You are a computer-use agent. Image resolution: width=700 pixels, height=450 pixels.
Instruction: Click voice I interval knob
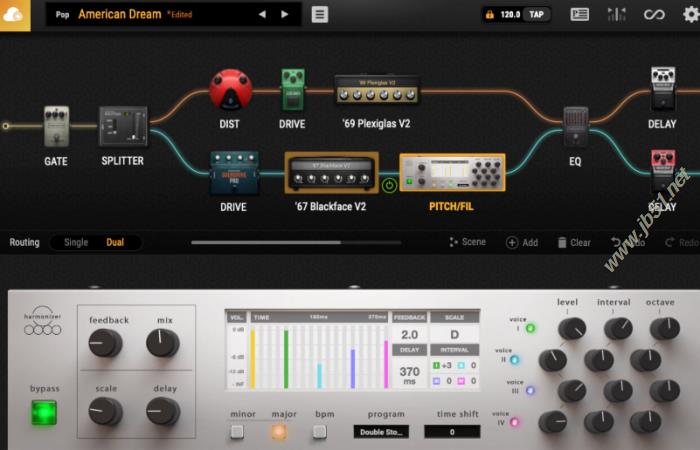(x=618, y=329)
